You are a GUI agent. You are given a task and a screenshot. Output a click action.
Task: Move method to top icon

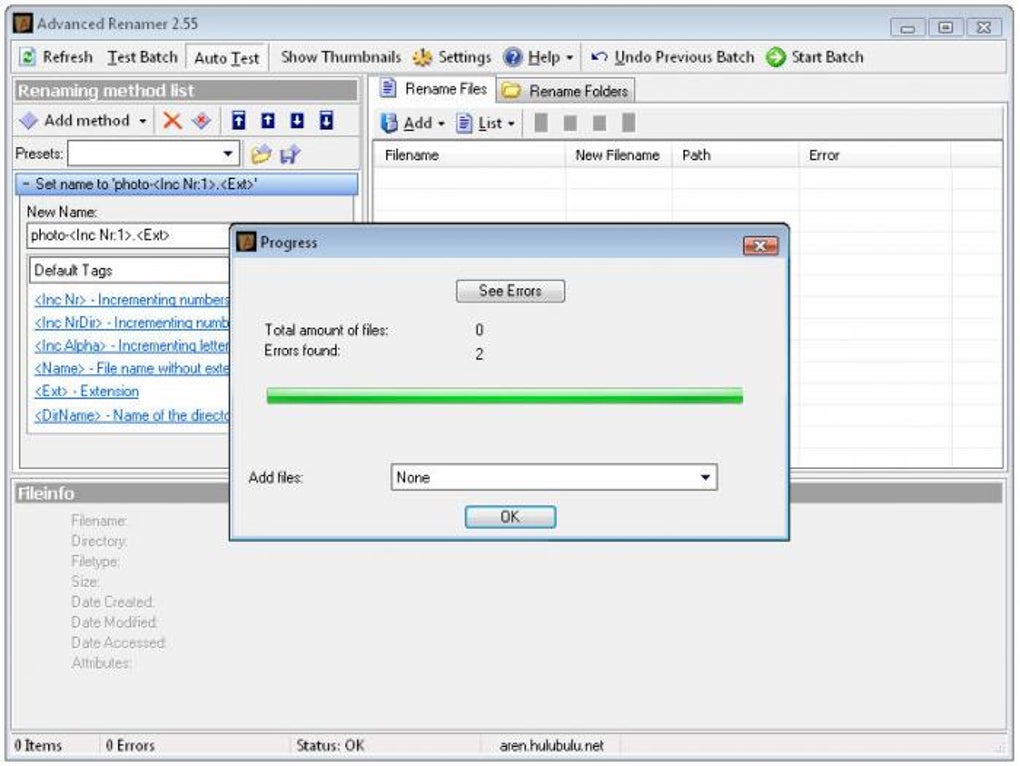coord(239,120)
